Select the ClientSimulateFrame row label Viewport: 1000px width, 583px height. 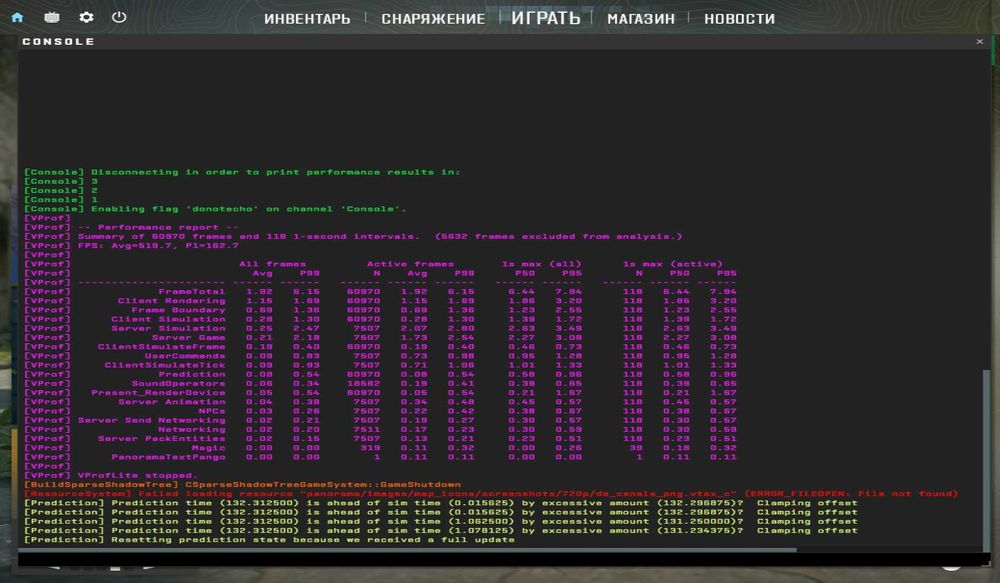click(x=161, y=346)
